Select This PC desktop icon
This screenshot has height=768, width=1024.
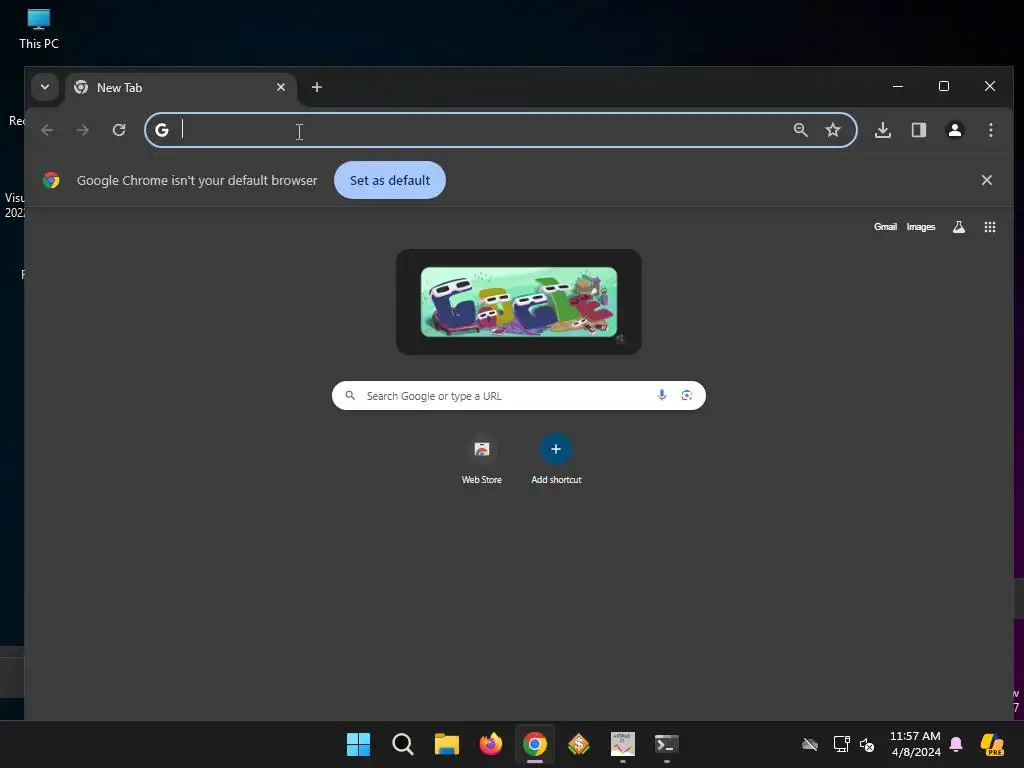pos(39,29)
